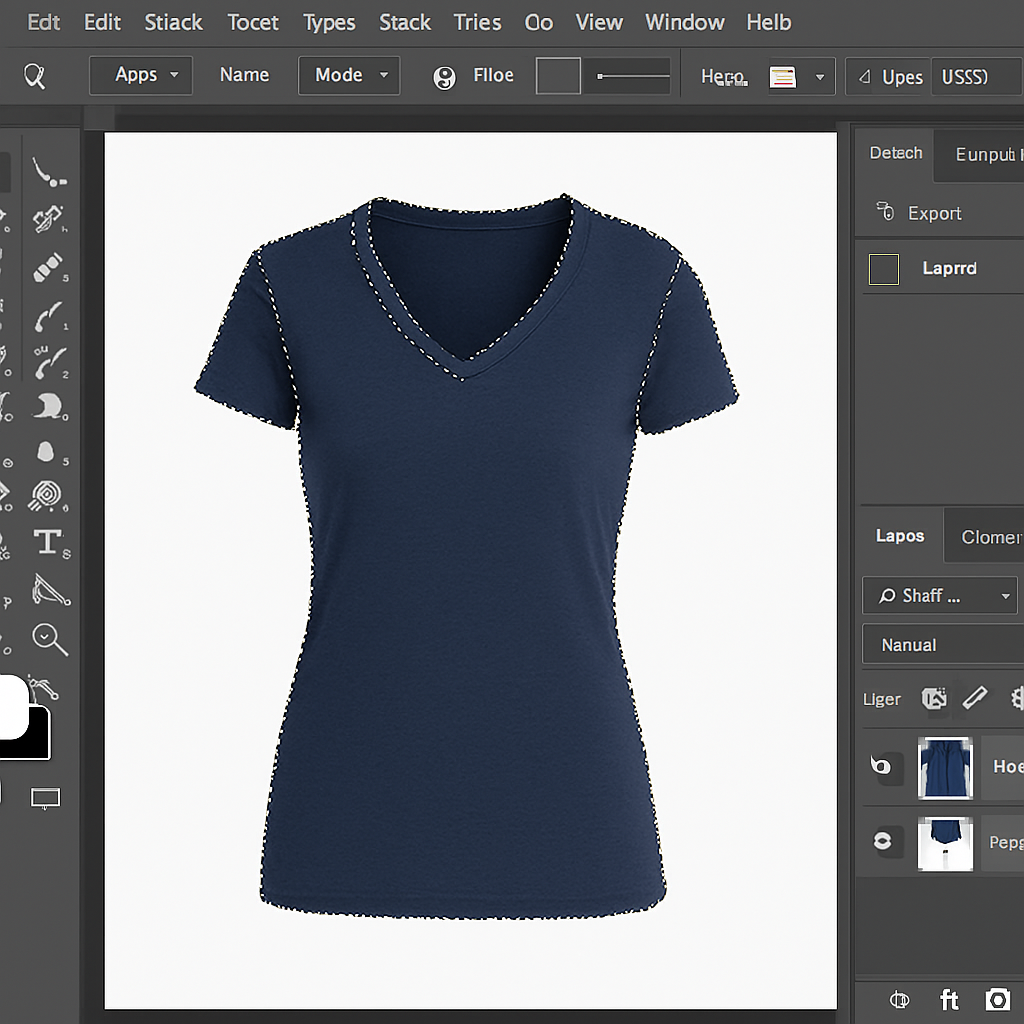
Task: Expand the Apps dropdown
Action: point(141,76)
